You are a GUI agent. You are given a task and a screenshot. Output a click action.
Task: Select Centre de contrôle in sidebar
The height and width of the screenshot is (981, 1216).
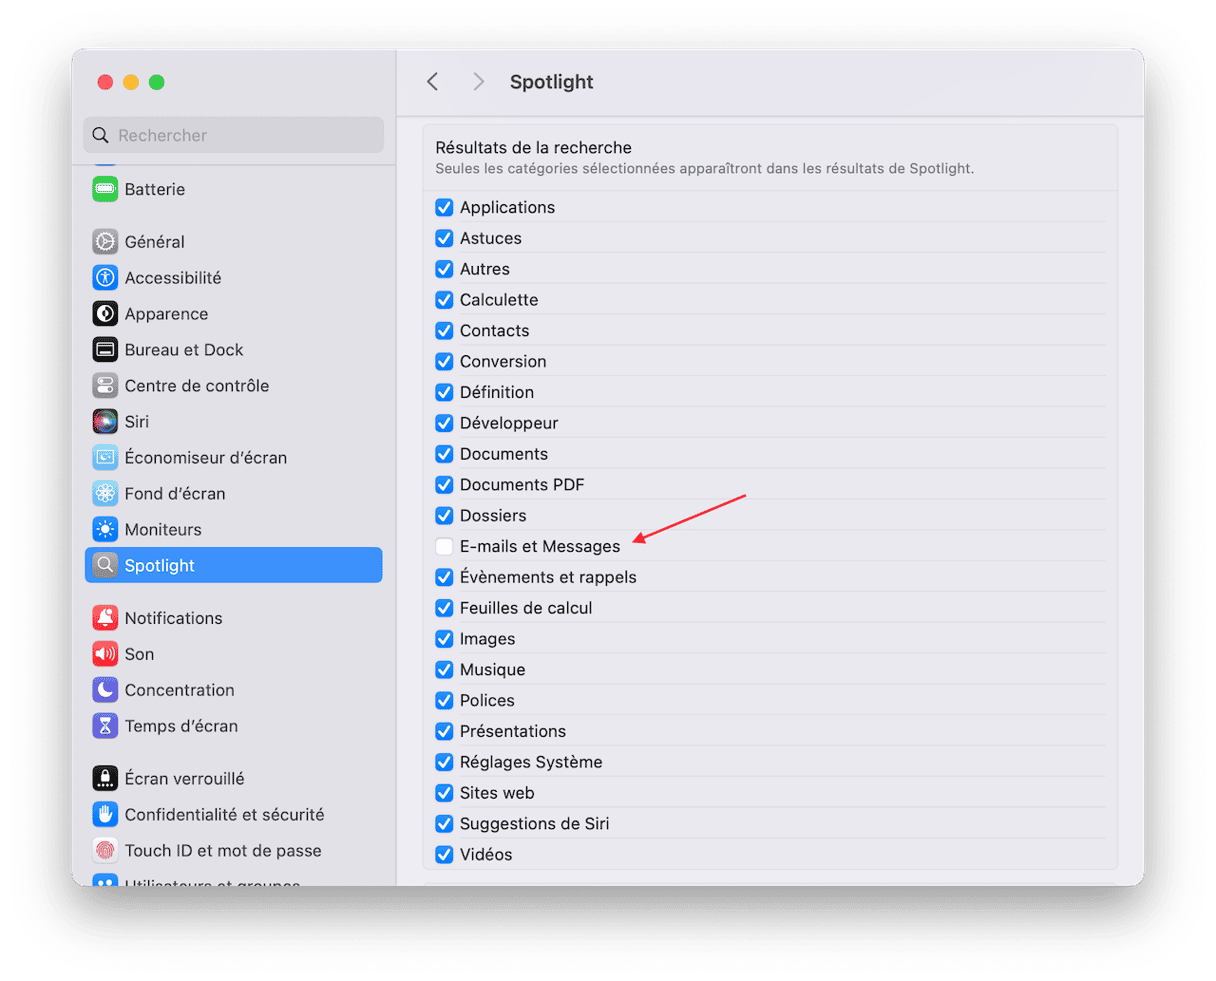pos(234,386)
